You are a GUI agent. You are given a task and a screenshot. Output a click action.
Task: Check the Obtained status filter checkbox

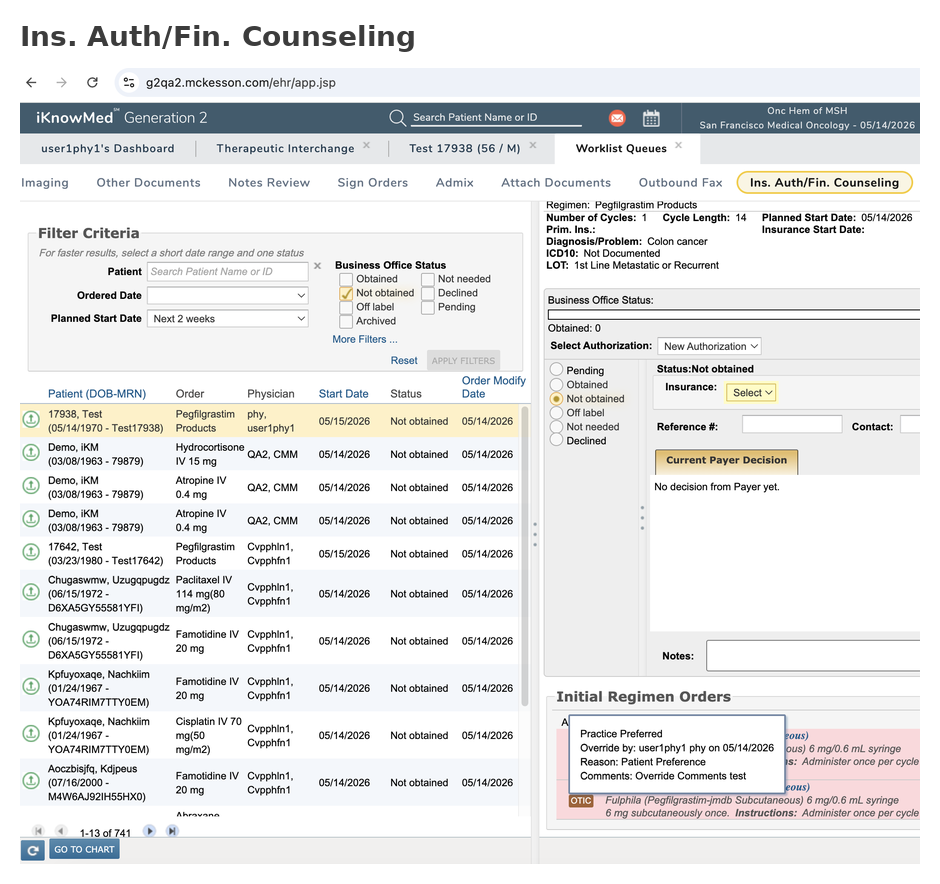(346, 279)
